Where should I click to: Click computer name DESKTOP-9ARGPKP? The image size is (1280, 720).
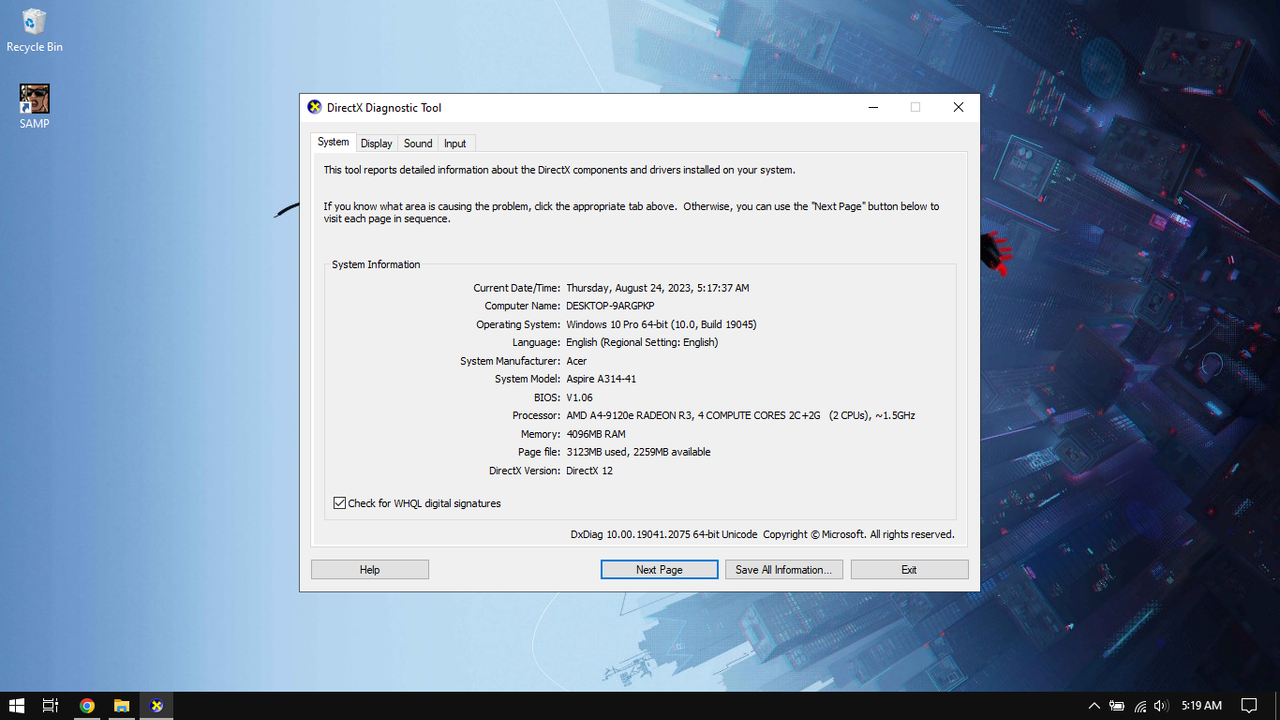610,306
